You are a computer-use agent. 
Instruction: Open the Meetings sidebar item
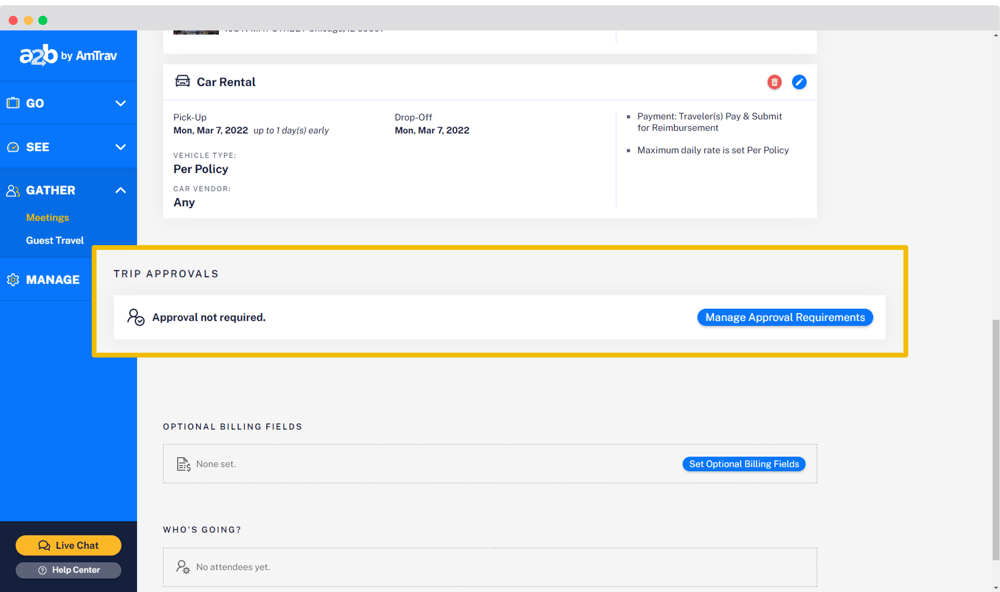47,217
